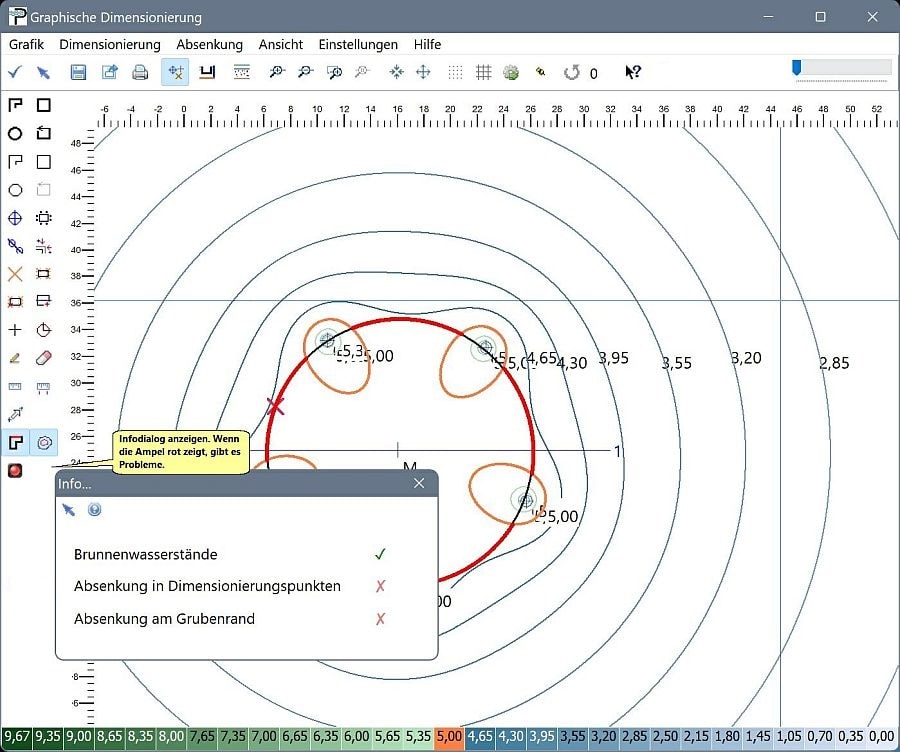Click the undo arrow icon in toolbar
Viewport: 900px width, 752px height.
point(572,72)
